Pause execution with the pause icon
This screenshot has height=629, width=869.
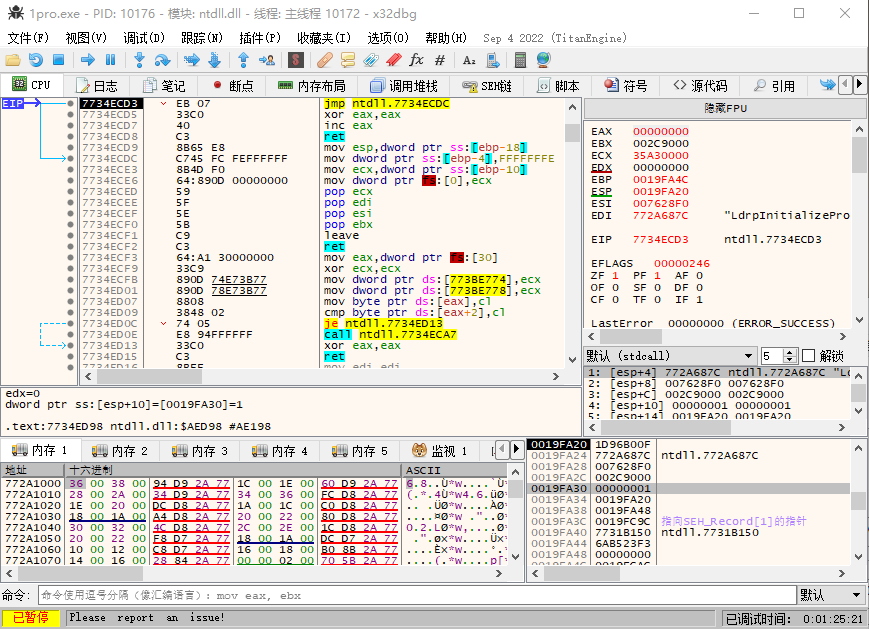pyautogui.click(x=110, y=60)
